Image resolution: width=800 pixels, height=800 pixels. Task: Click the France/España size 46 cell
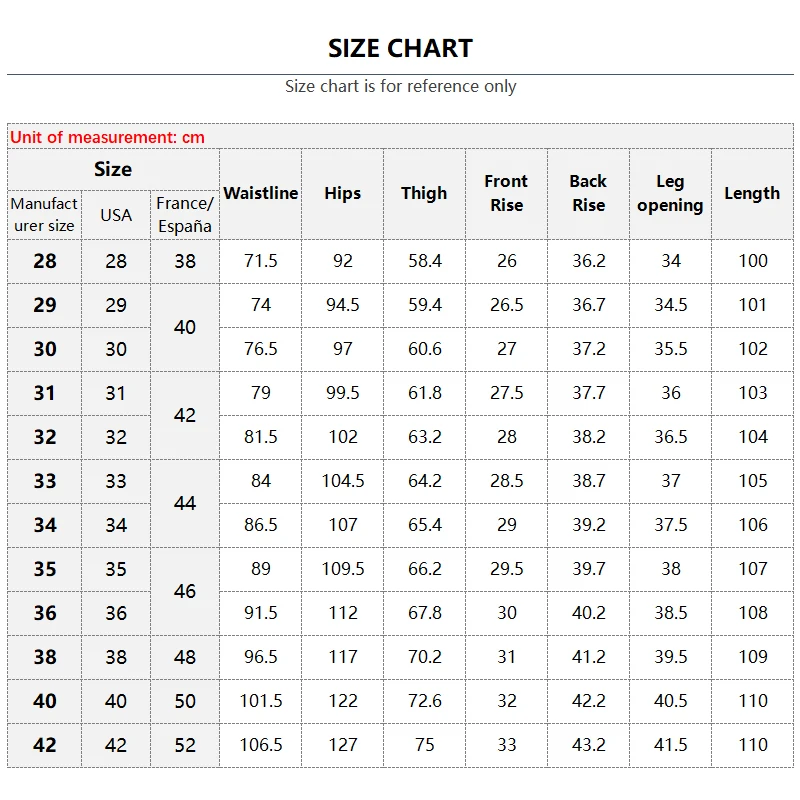(185, 591)
